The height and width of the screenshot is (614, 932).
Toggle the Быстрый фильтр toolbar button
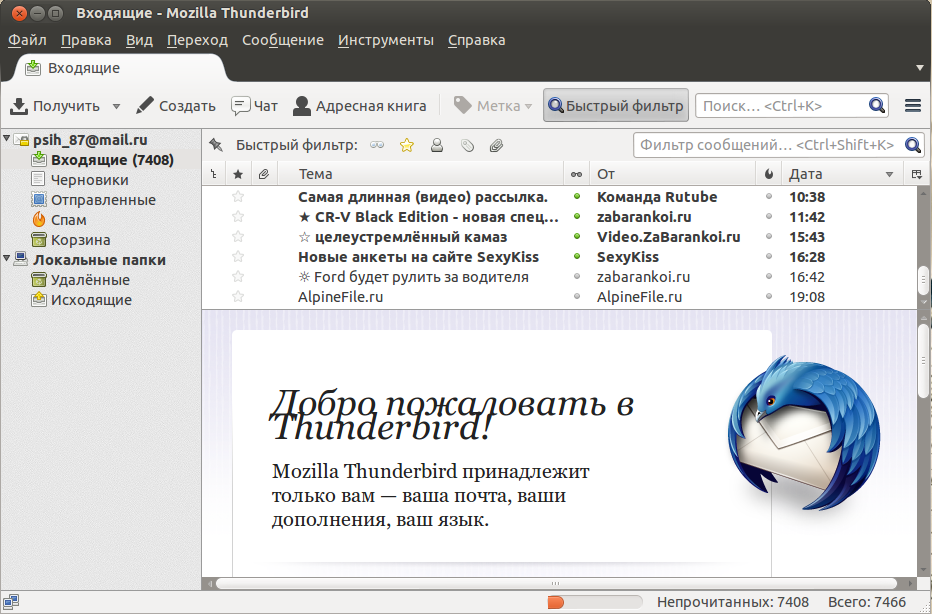[x=616, y=106]
